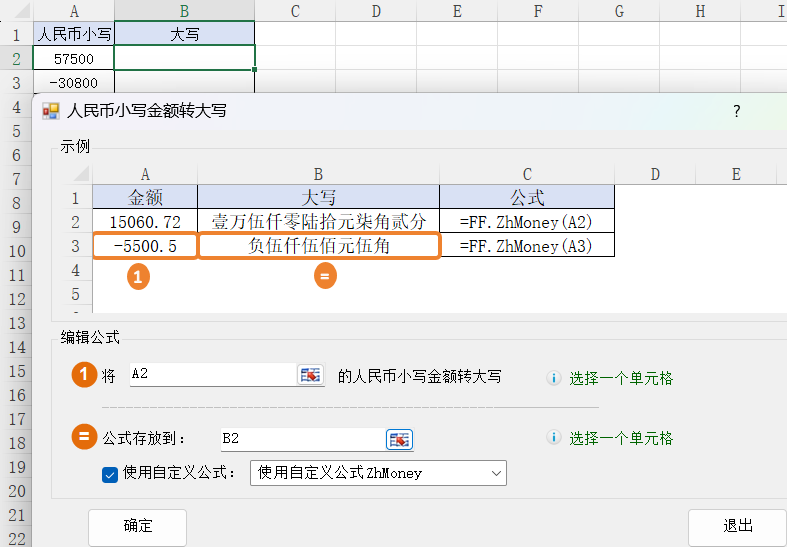Click header cell 大写 in B1
Image resolution: width=787 pixels, height=547 pixels.
[x=184, y=34]
